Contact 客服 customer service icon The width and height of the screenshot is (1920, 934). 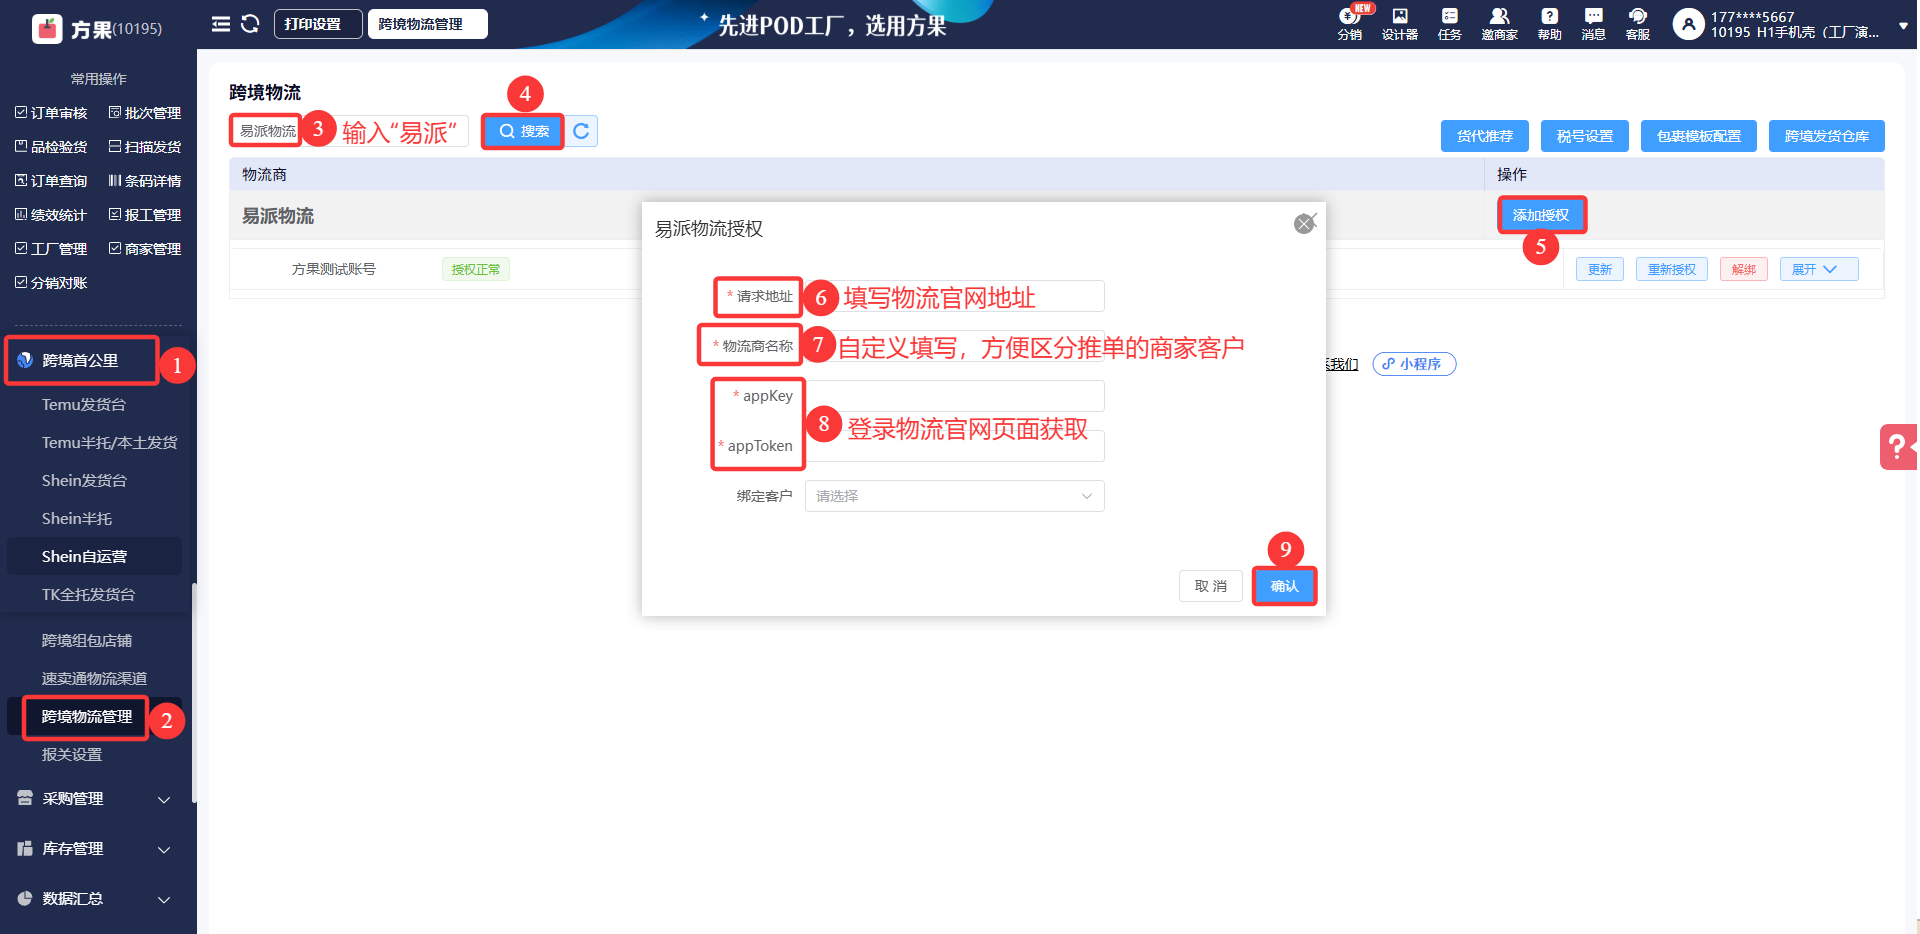click(x=1637, y=23)
